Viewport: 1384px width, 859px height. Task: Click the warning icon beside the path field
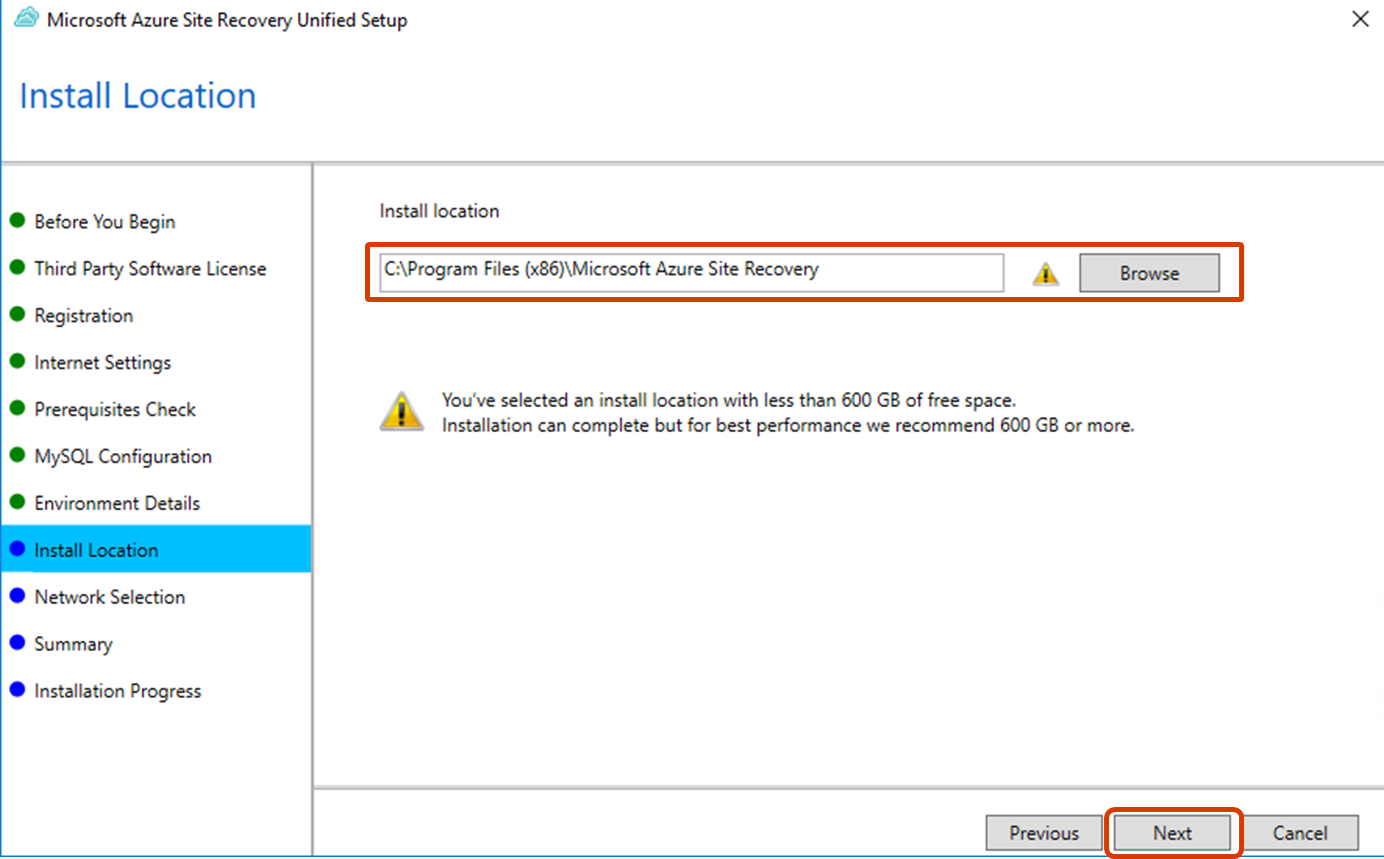pos(1045,272)
